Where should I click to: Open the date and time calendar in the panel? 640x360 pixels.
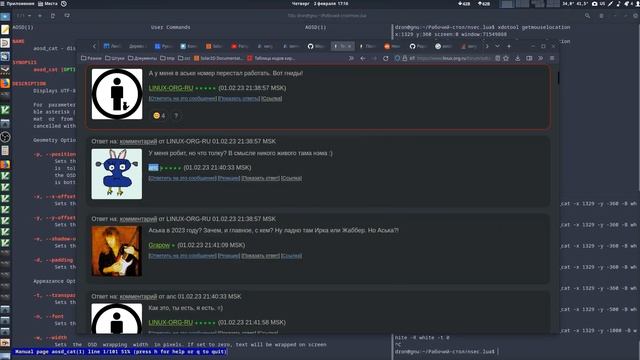coord(320,4)
